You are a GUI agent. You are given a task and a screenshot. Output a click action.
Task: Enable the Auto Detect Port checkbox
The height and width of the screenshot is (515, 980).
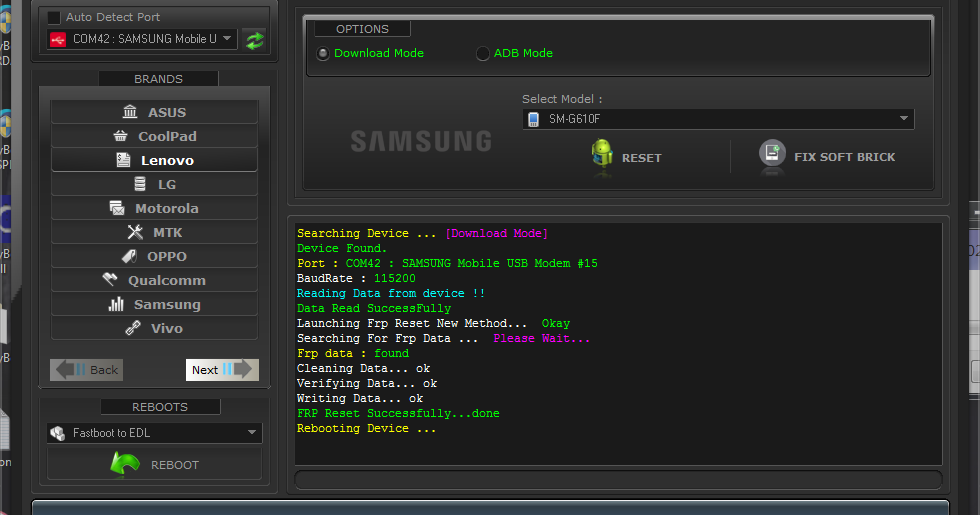54,18
